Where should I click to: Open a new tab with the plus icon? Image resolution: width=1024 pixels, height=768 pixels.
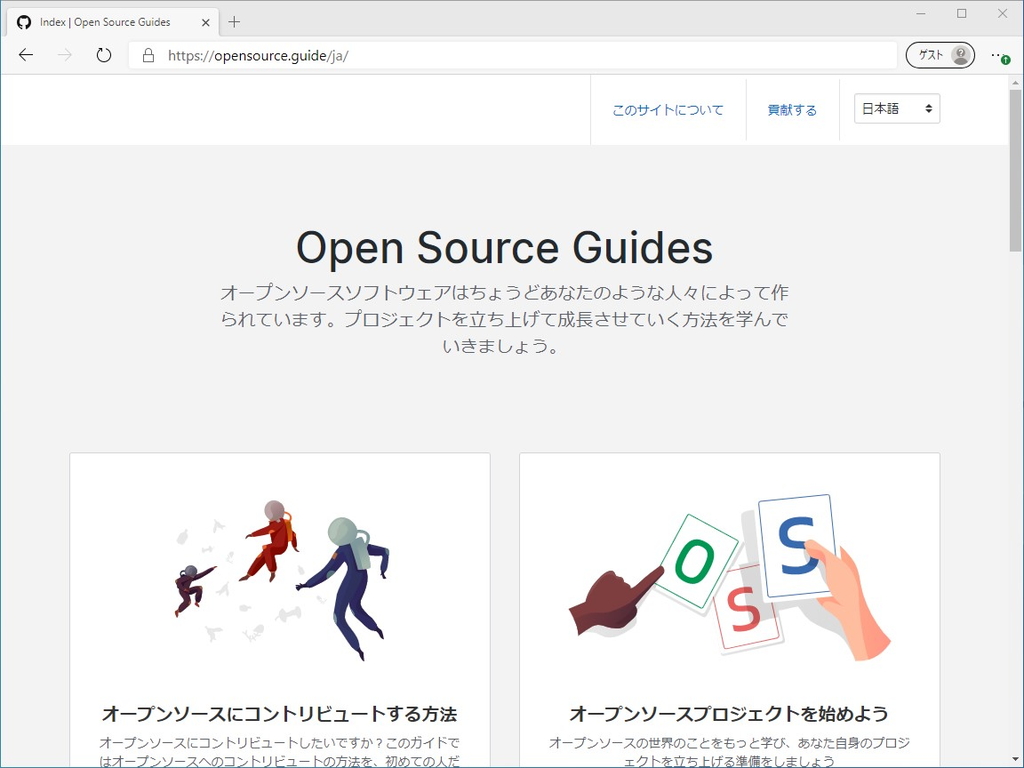[234, 20]
